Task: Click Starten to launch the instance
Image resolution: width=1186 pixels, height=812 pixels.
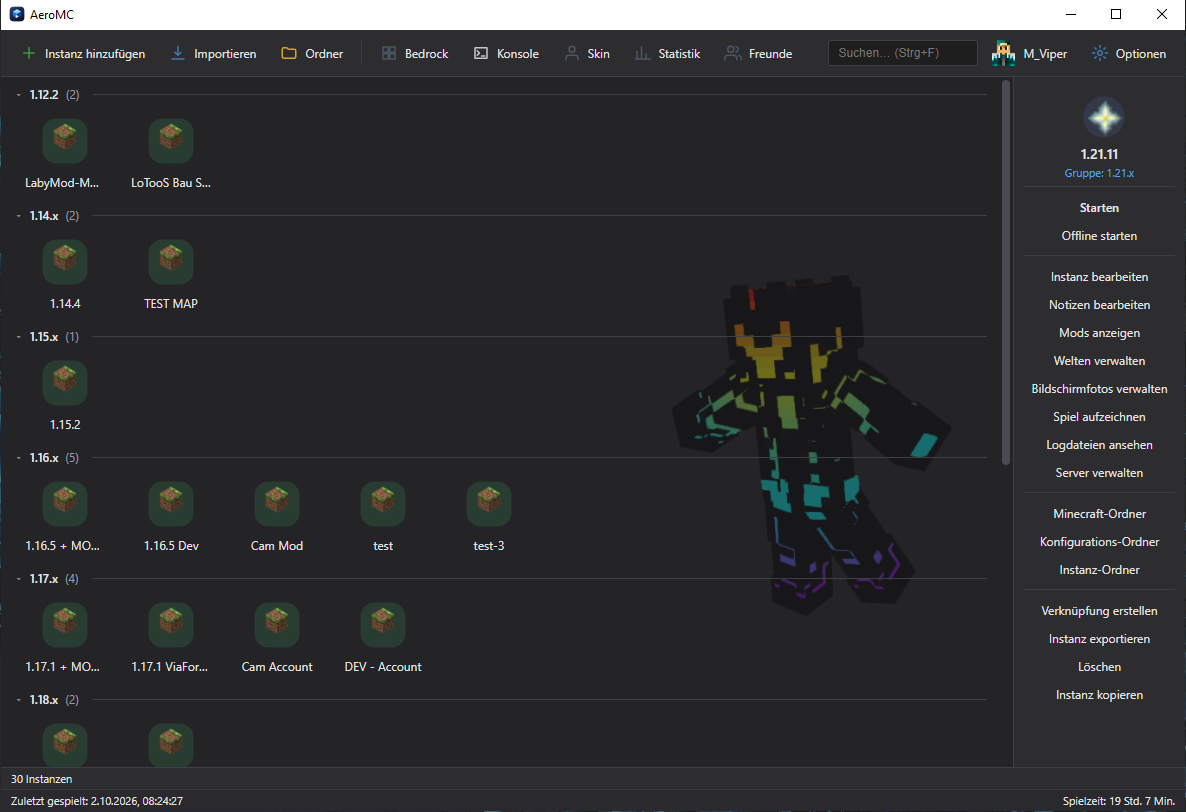Action: tap(1099, 208)
